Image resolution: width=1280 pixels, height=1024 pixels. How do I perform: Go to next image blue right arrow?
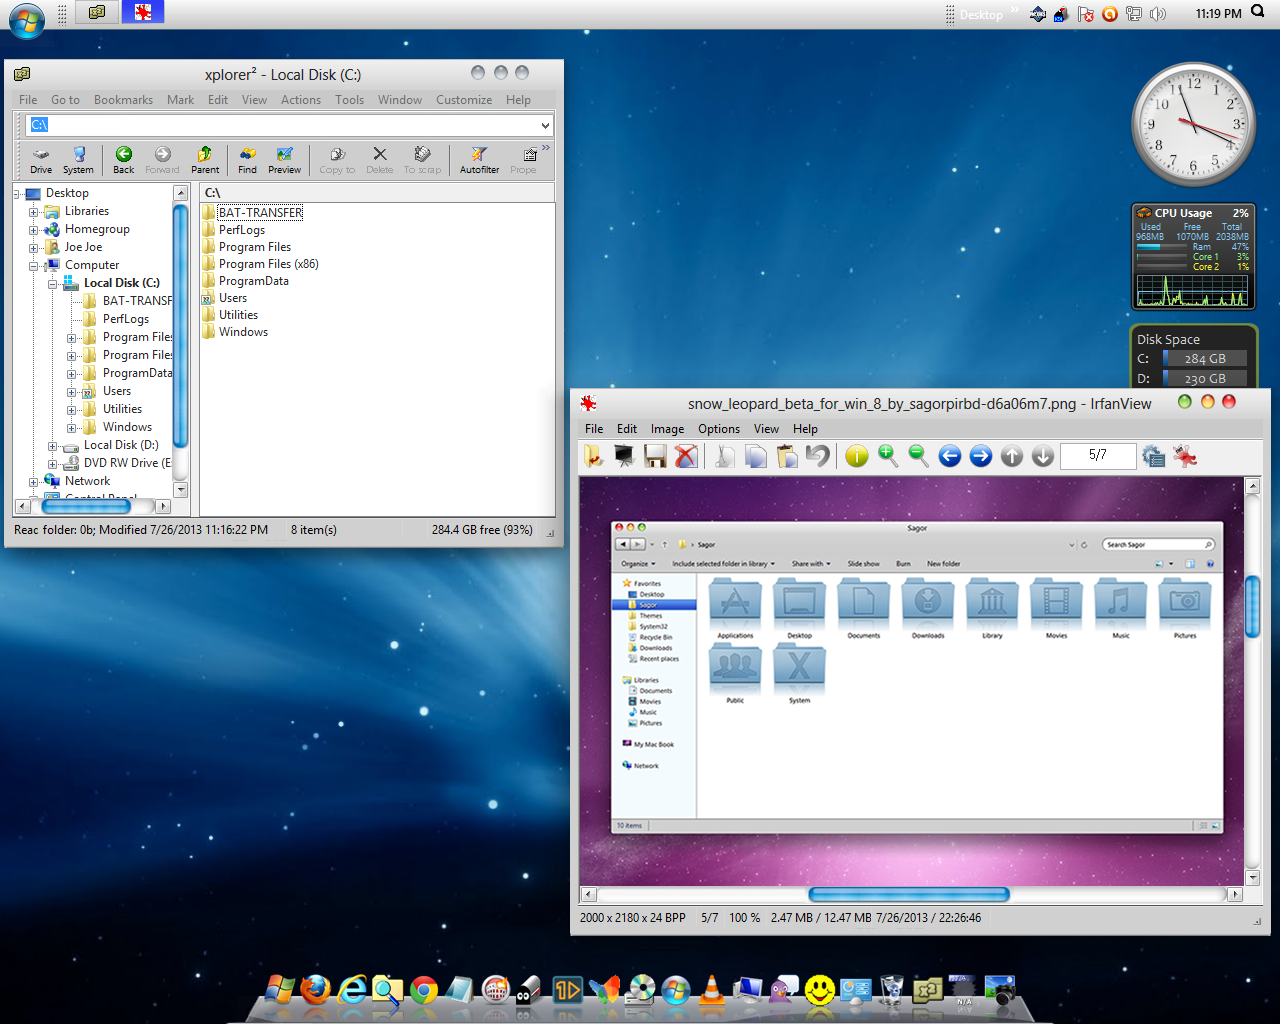tap(981, 456)
